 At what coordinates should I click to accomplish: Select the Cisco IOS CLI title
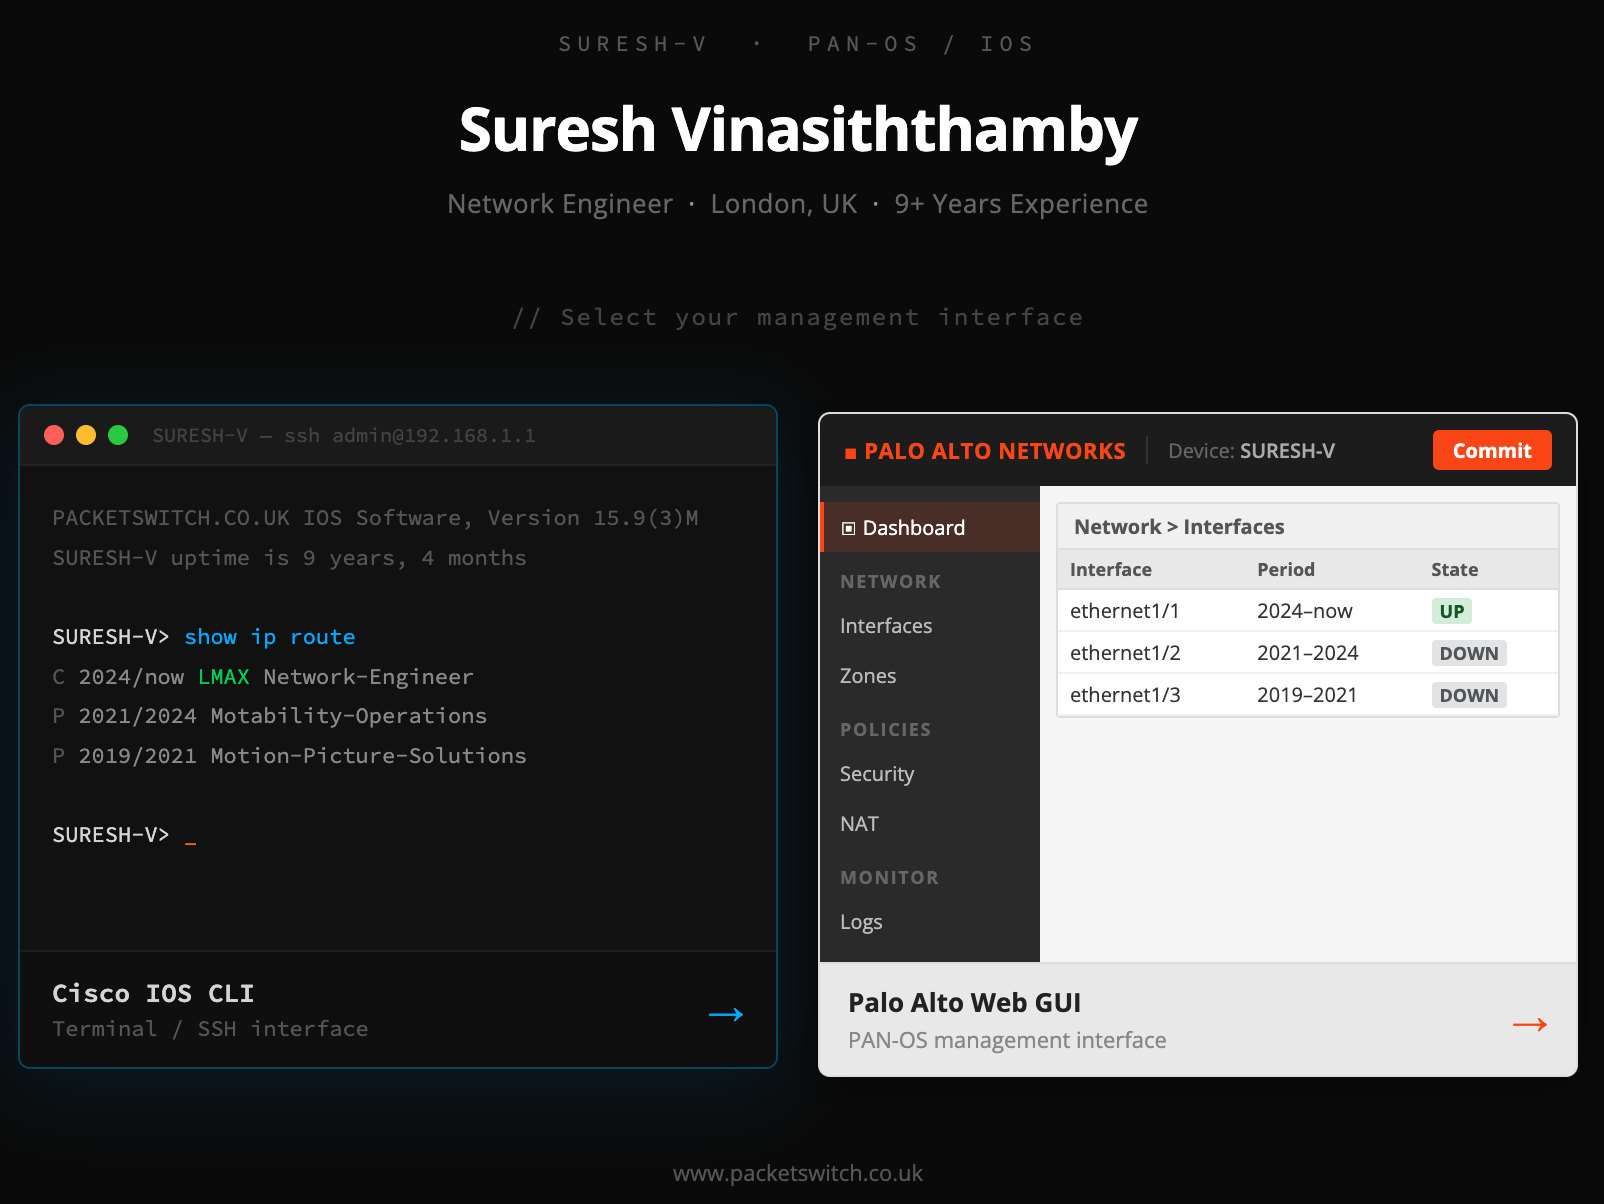pyautogui.click(x=153, y=993)
